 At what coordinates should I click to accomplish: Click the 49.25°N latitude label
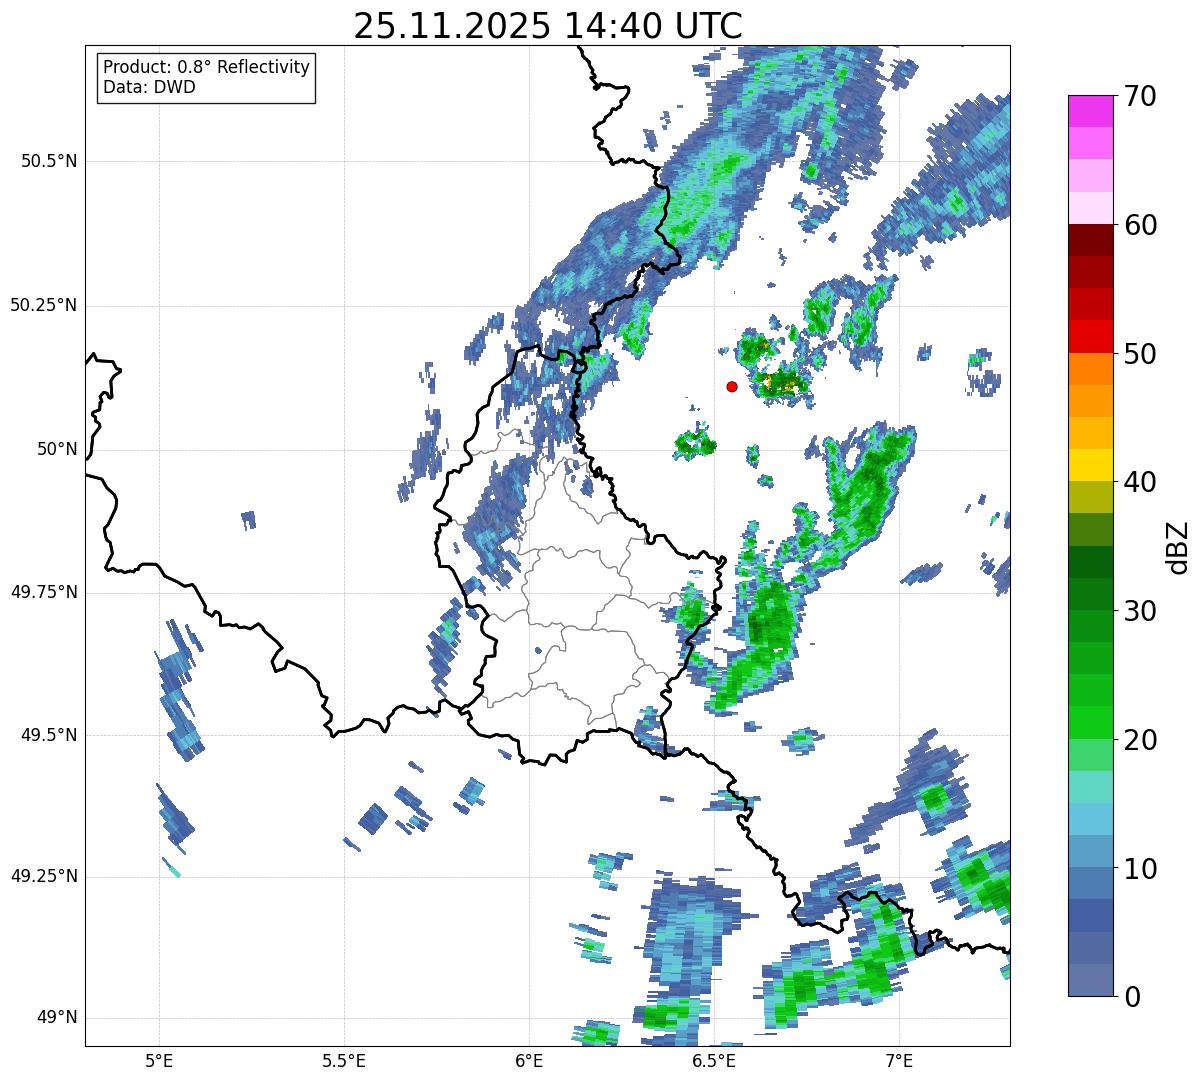click(x=43, y=877)
